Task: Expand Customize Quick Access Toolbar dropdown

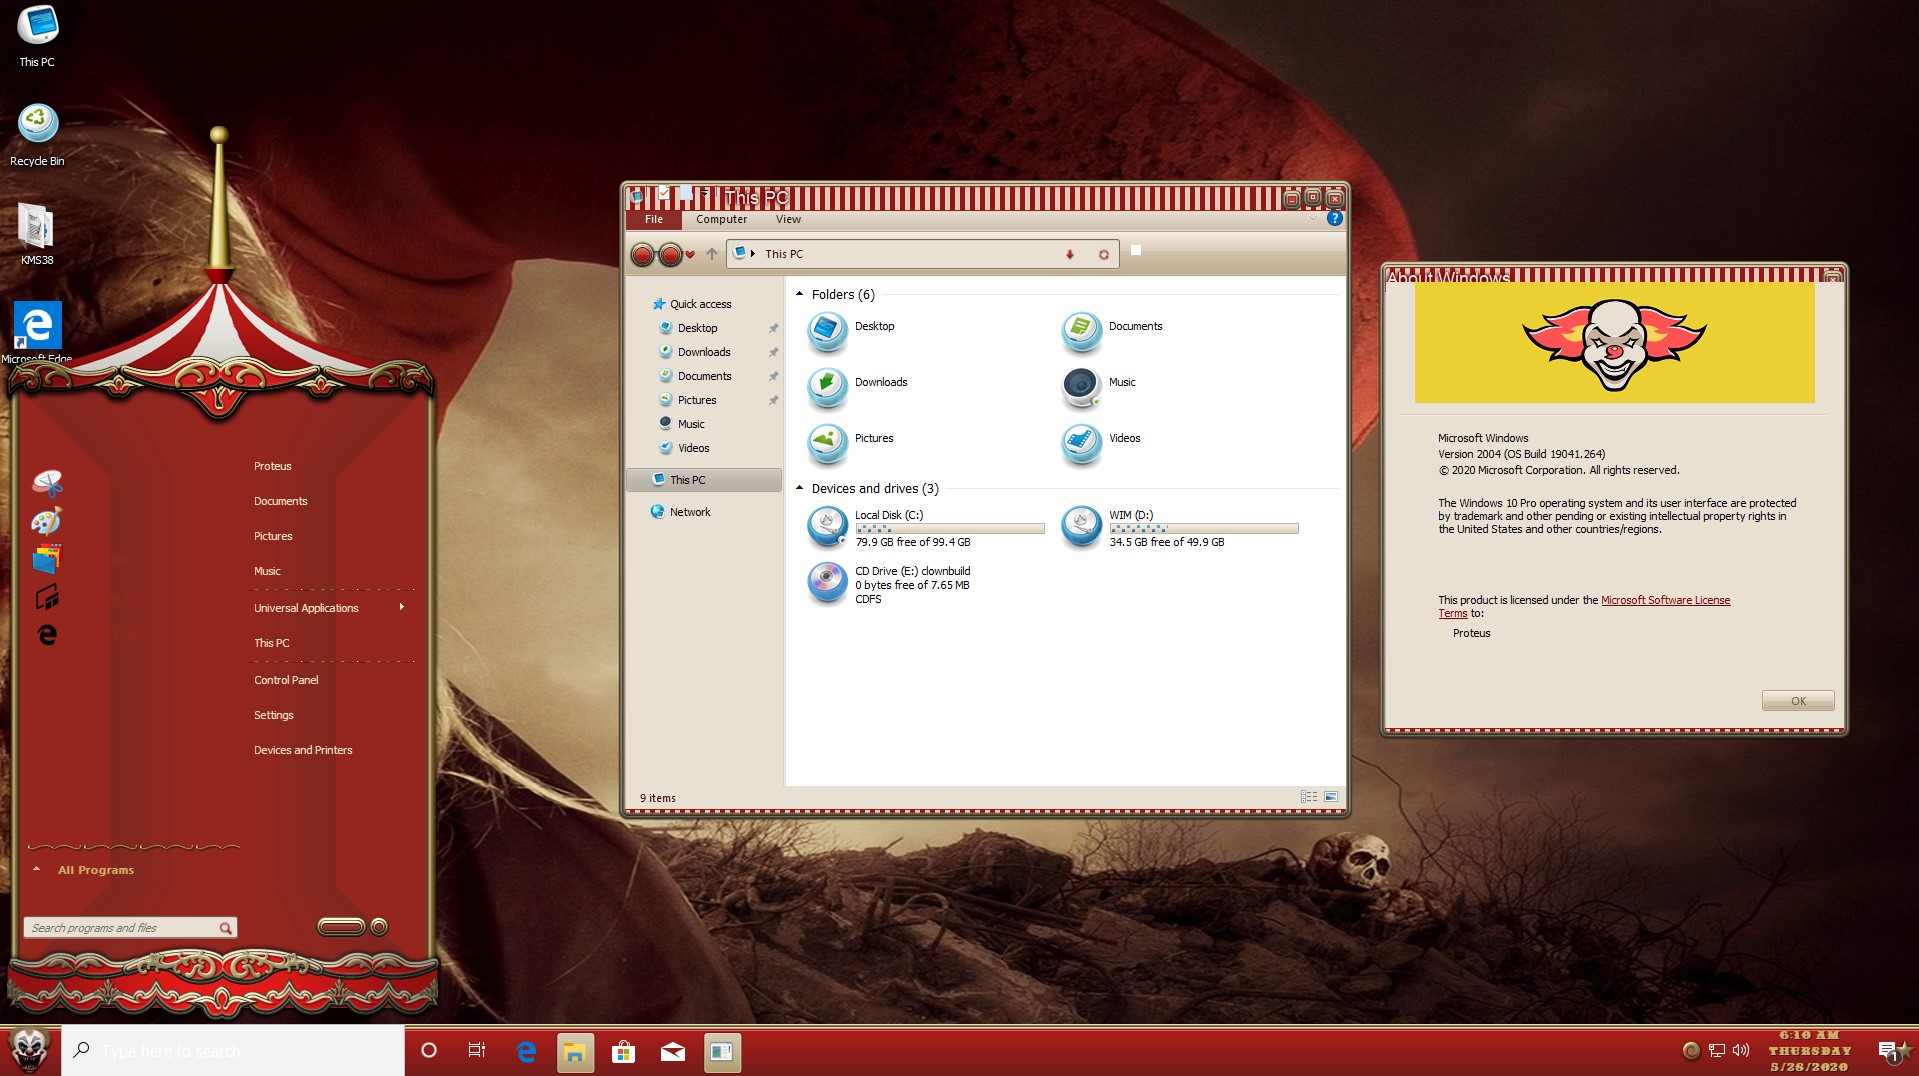Action: 705,192
